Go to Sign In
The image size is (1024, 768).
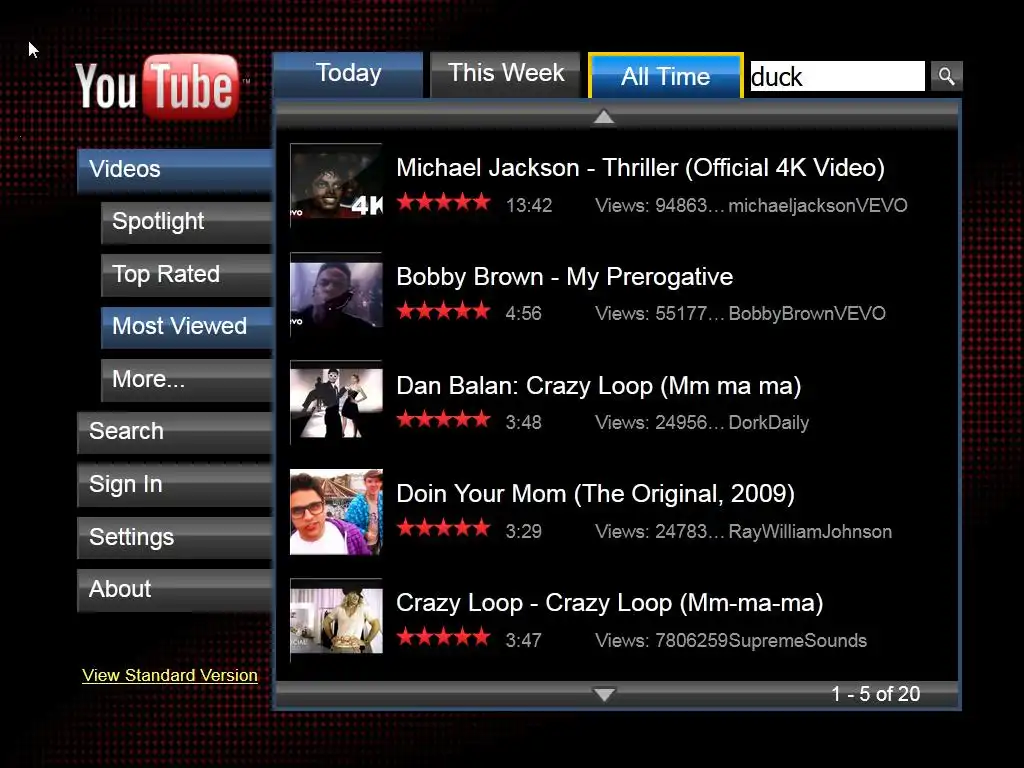[175, 485]
